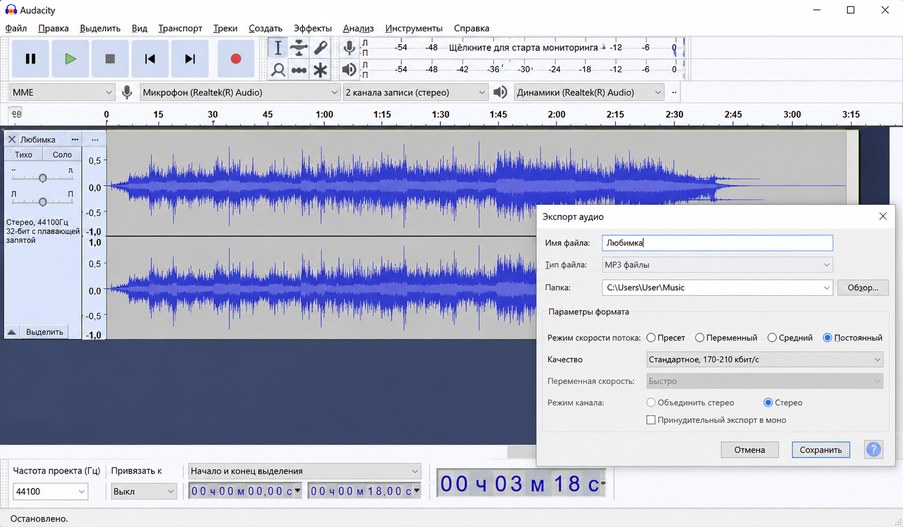The image size is (903, 527).
Task: Skip to start of the track
Action: coord(150,59)
